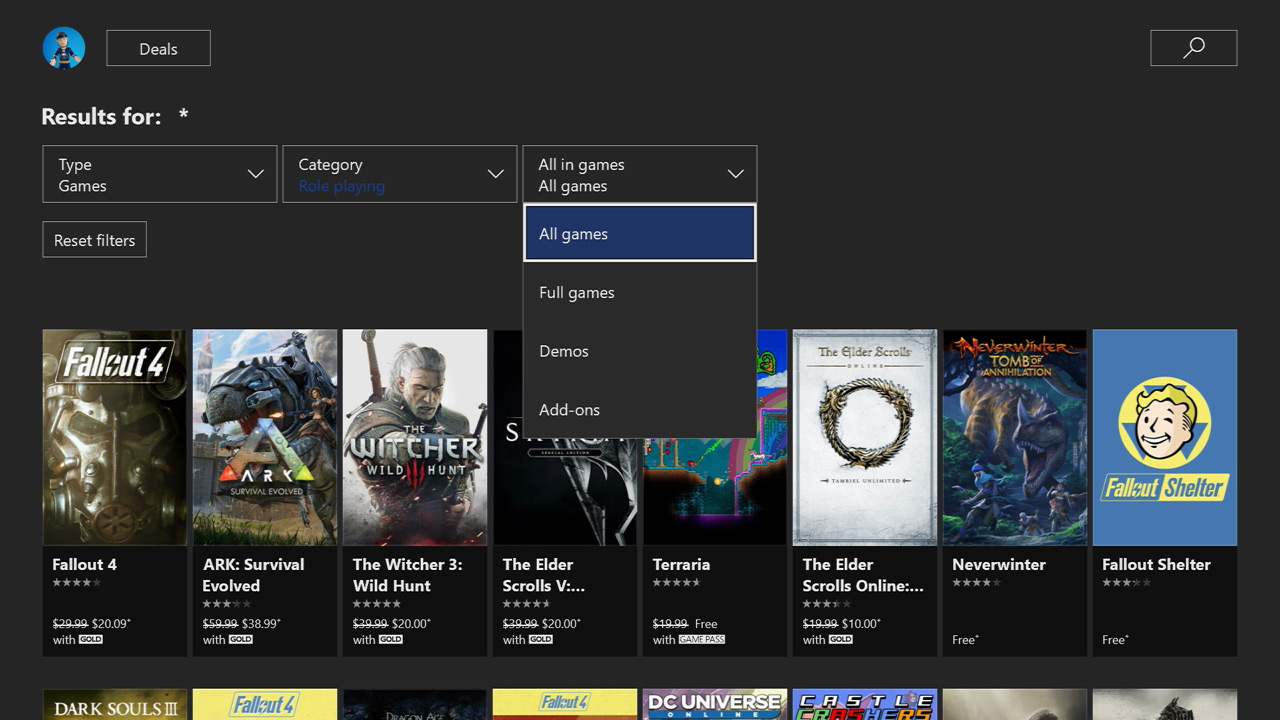1280x720 pixels.
Task: Click the Results for heading
Action: pyautogui.click(x=101, y=116)
